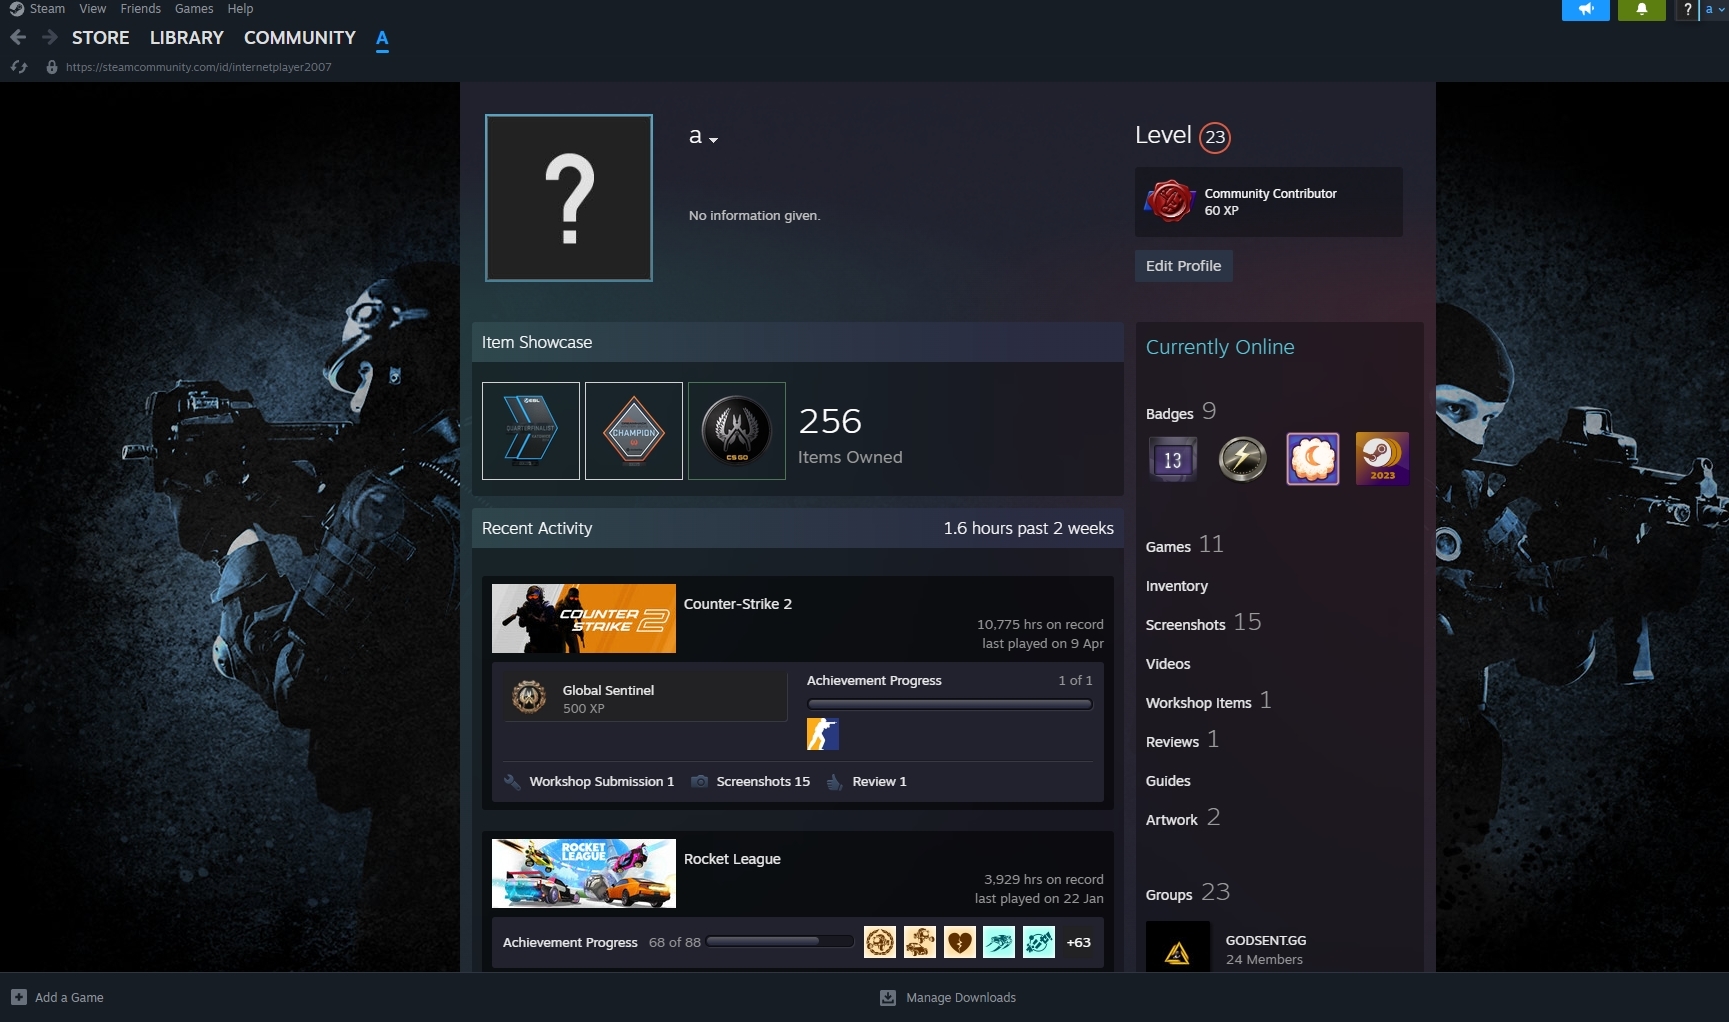Screen dimensions: 1729x1022
Task: Open the Workshop Items link
Action: (1199, 703)
